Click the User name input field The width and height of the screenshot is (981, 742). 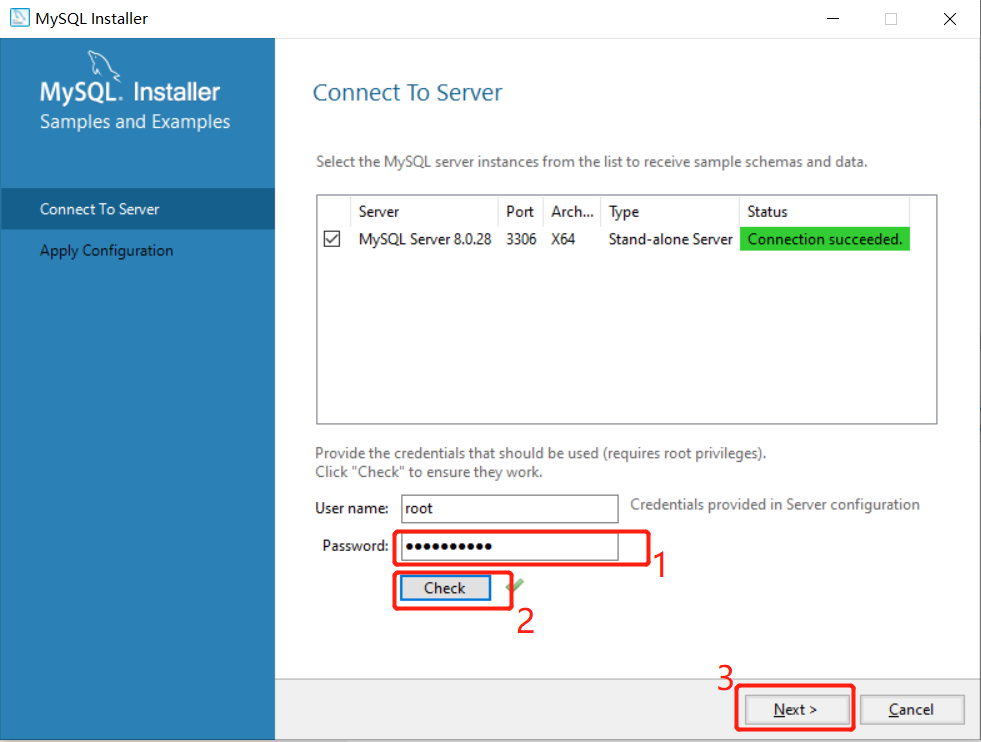[509, 509]
